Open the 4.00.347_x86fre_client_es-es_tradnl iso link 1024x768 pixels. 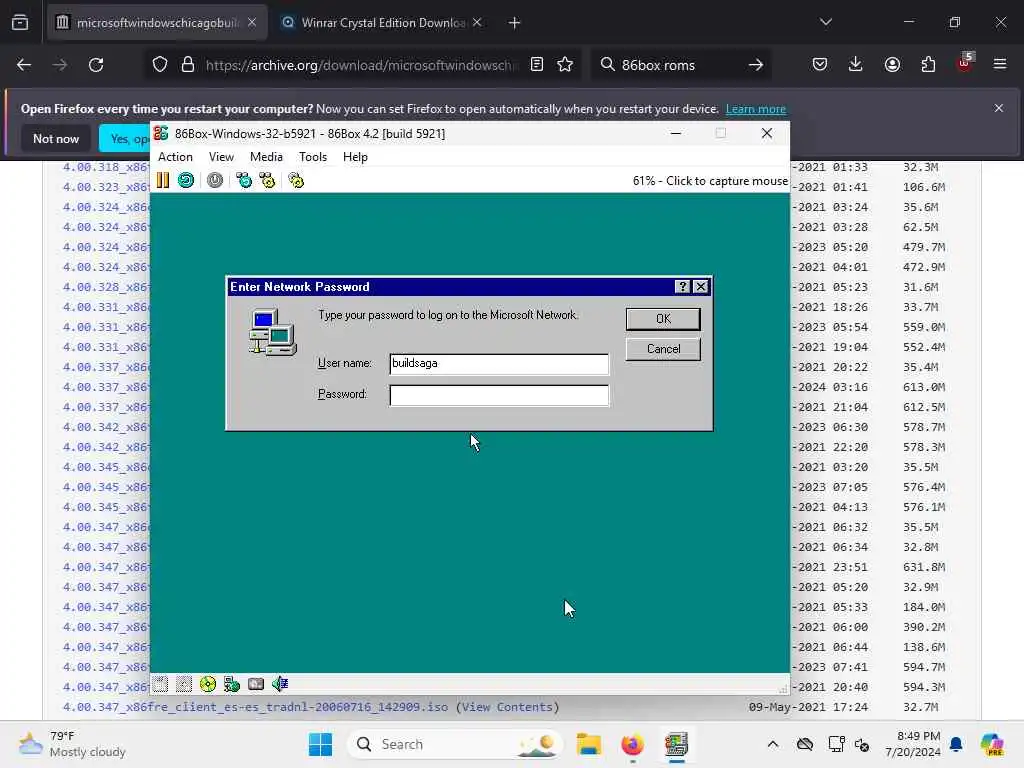click(x=255, y=707)
